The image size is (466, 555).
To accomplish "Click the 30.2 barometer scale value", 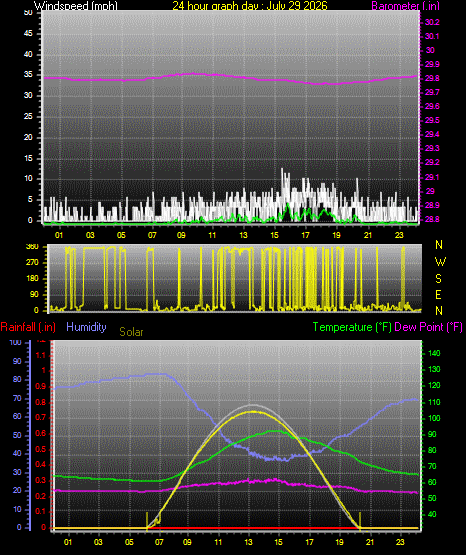I will coord(432,22).
